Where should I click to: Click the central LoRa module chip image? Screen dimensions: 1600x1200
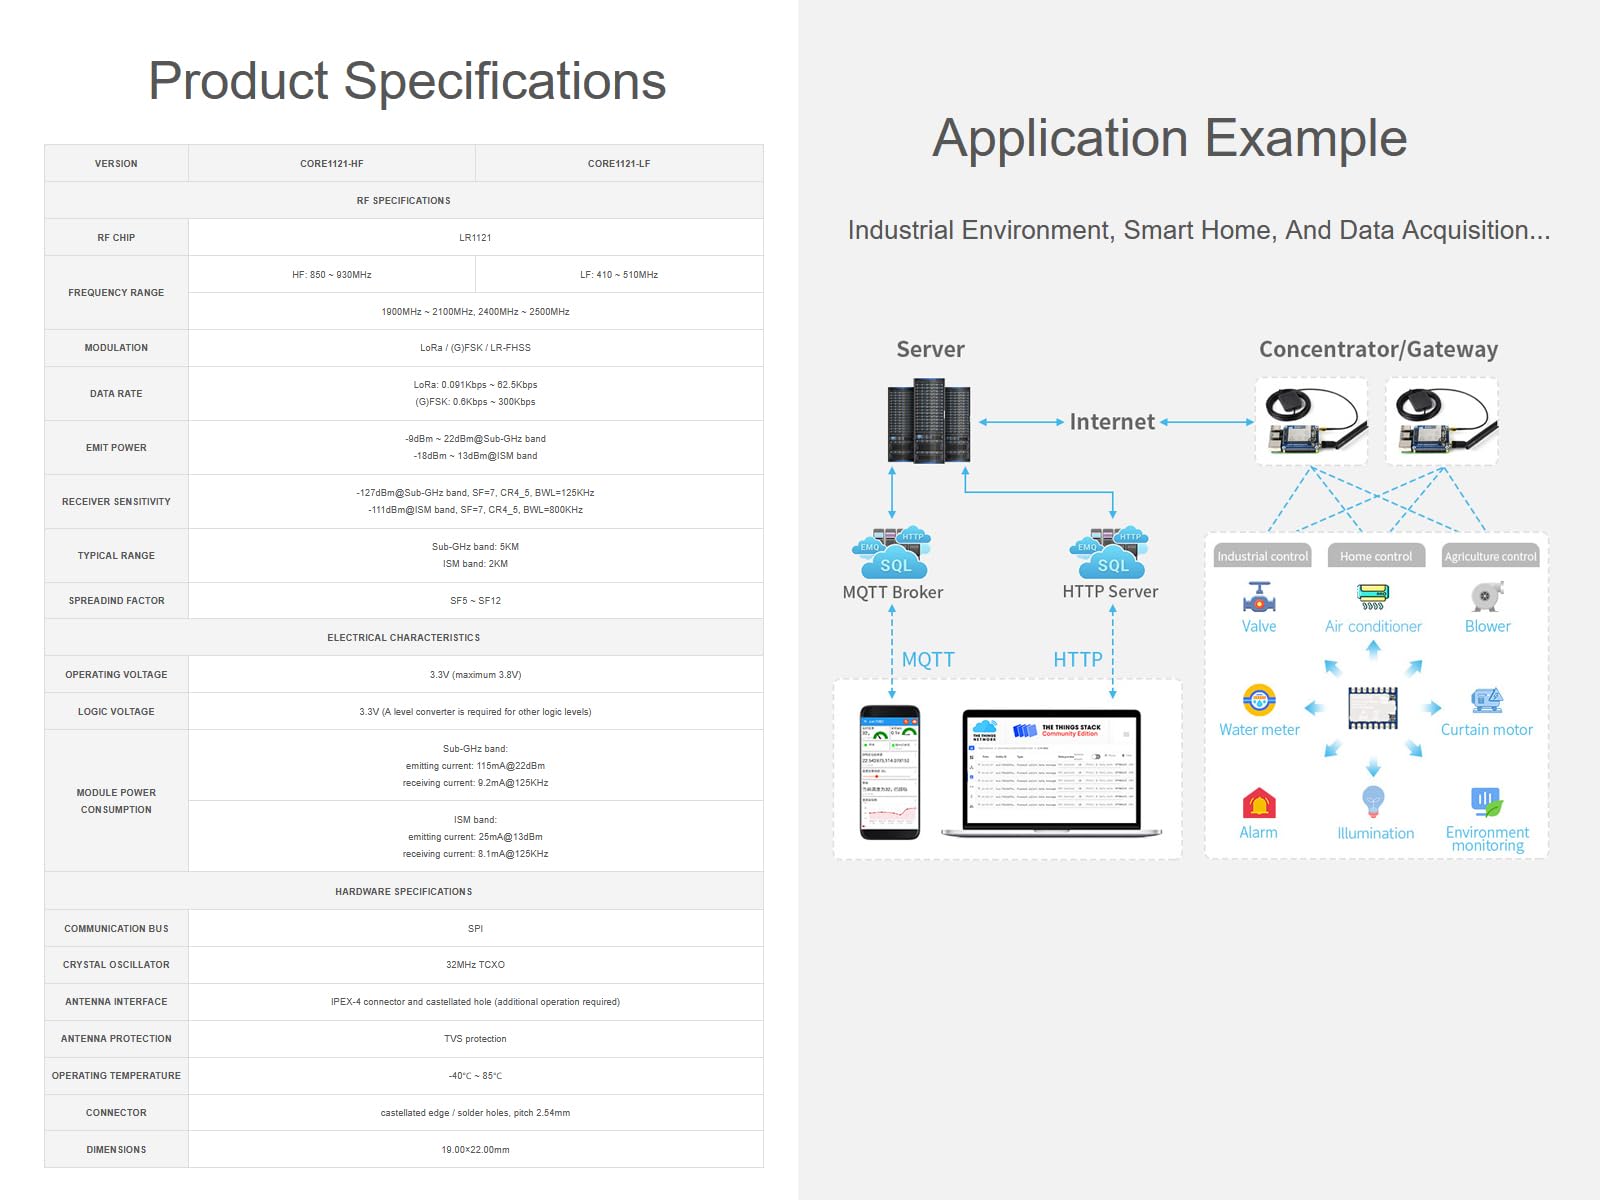click(x=1373, y=708)
